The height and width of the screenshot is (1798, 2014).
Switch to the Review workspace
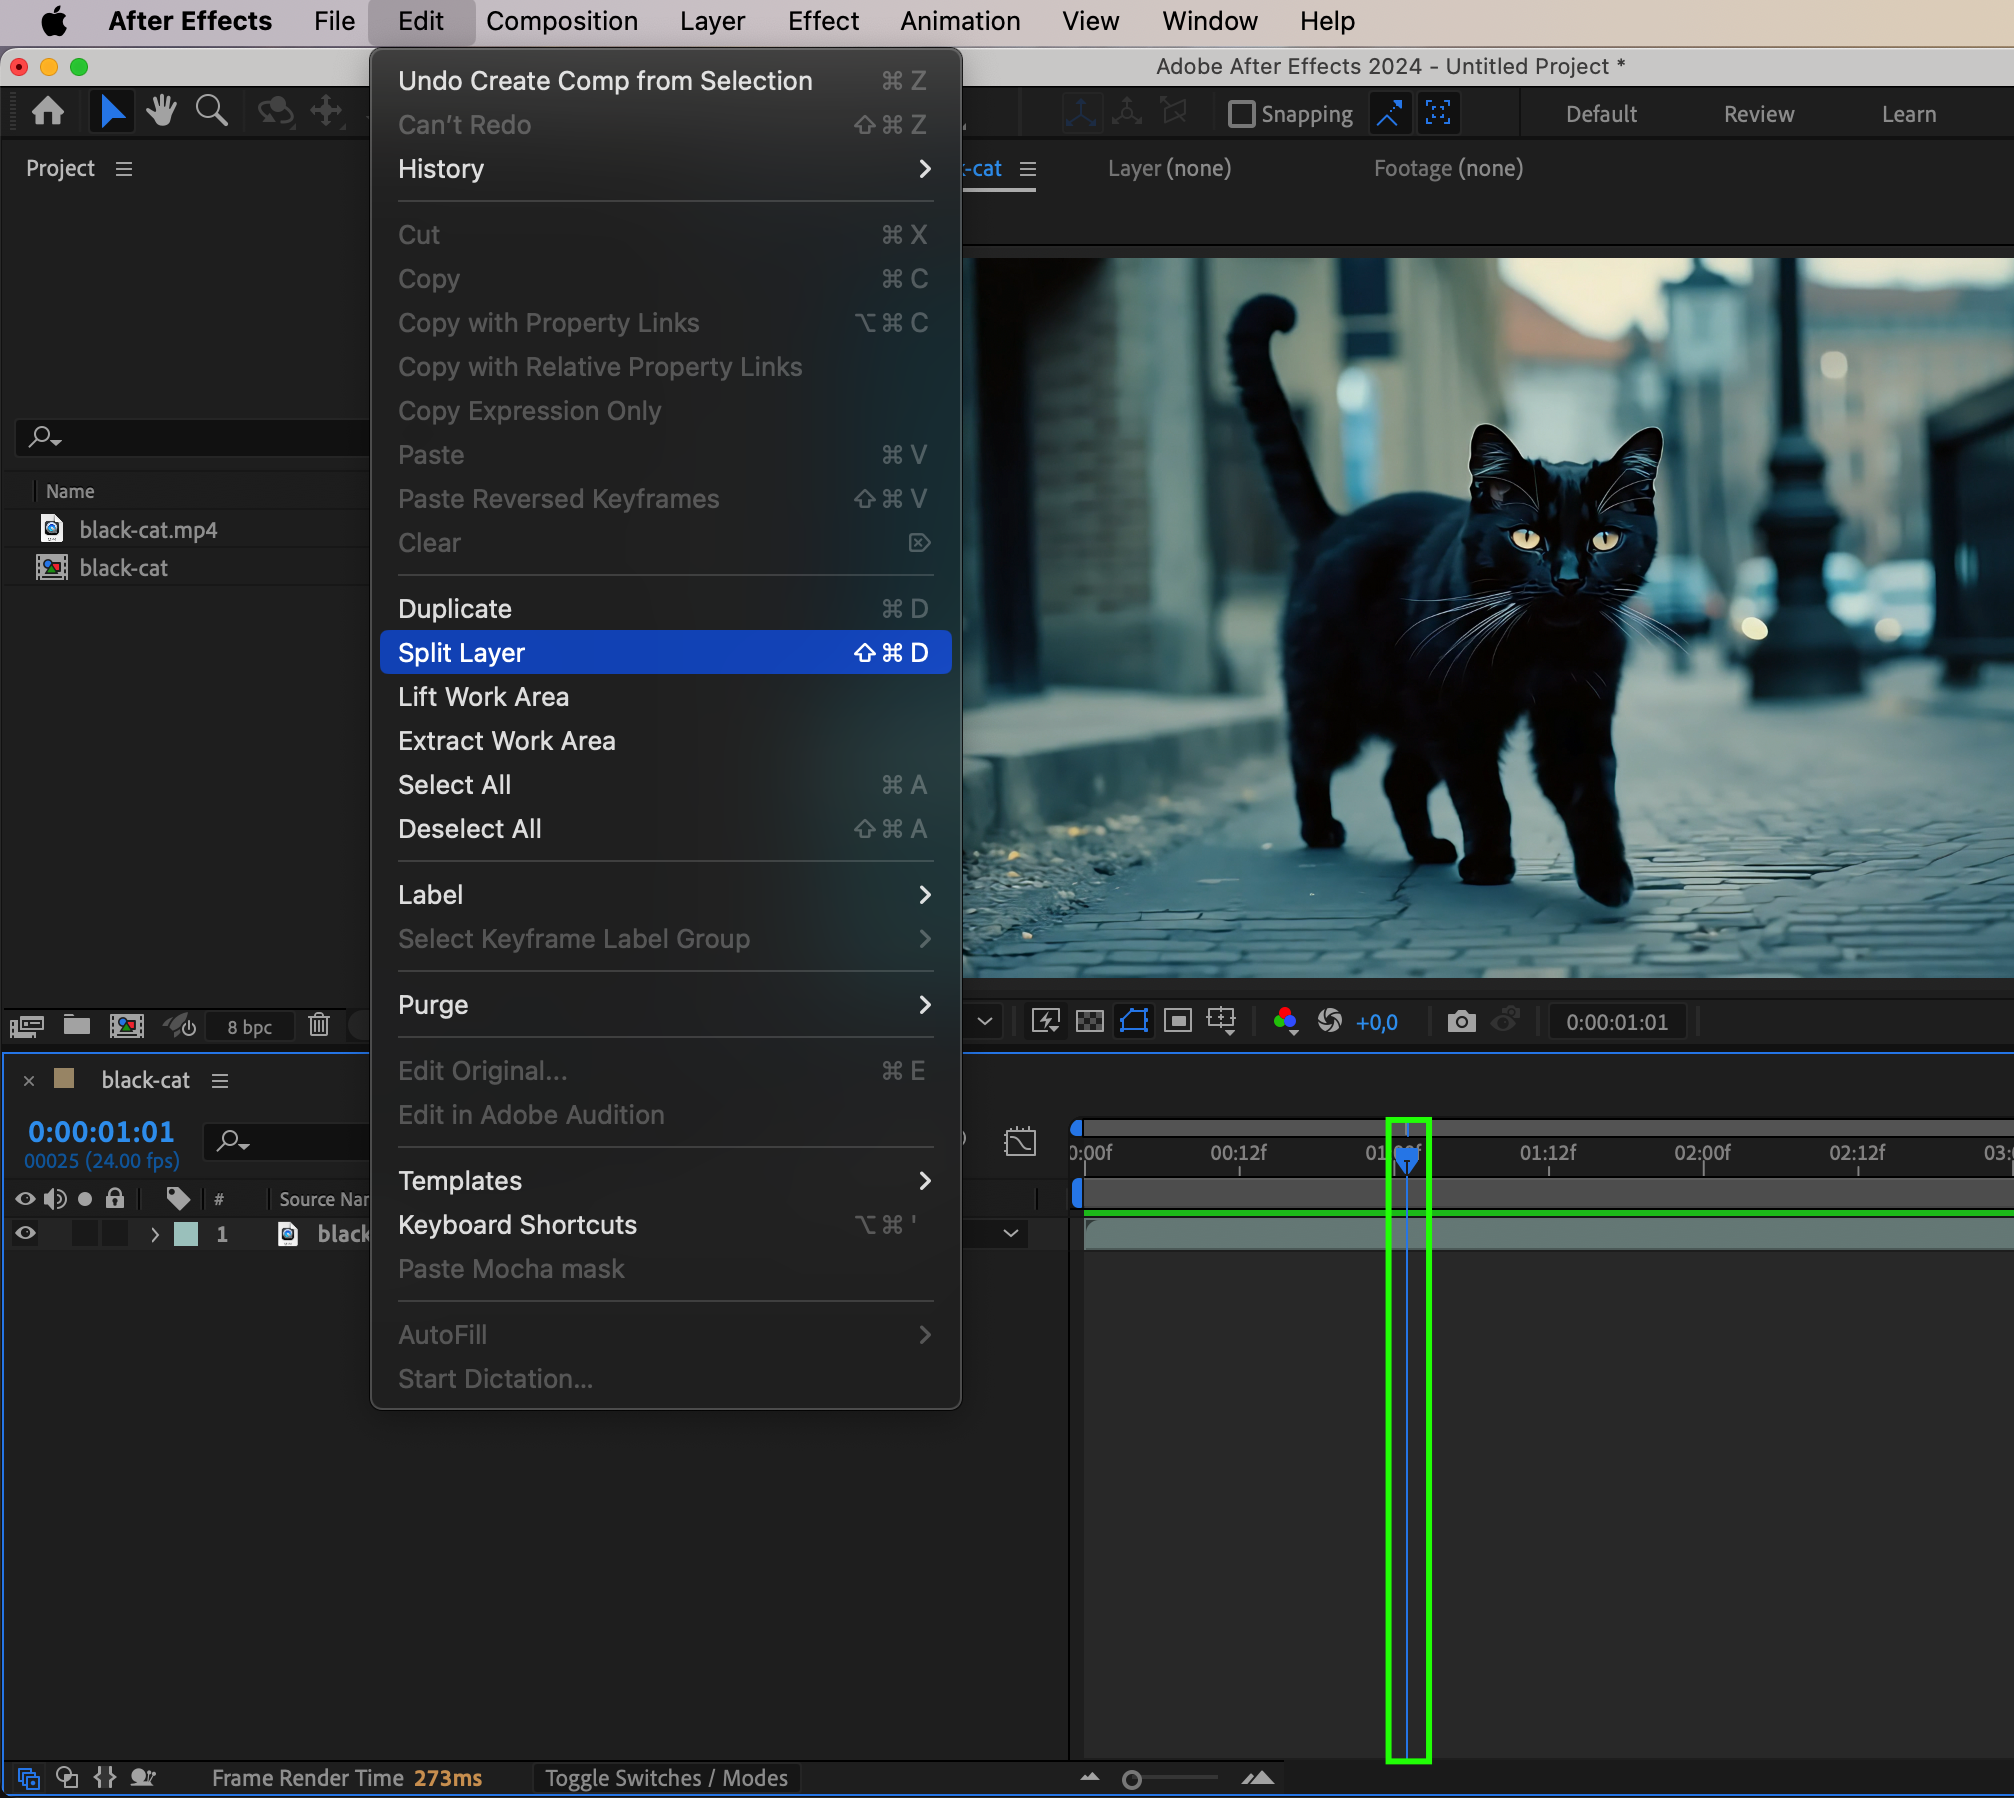(x=1758, y=114)
